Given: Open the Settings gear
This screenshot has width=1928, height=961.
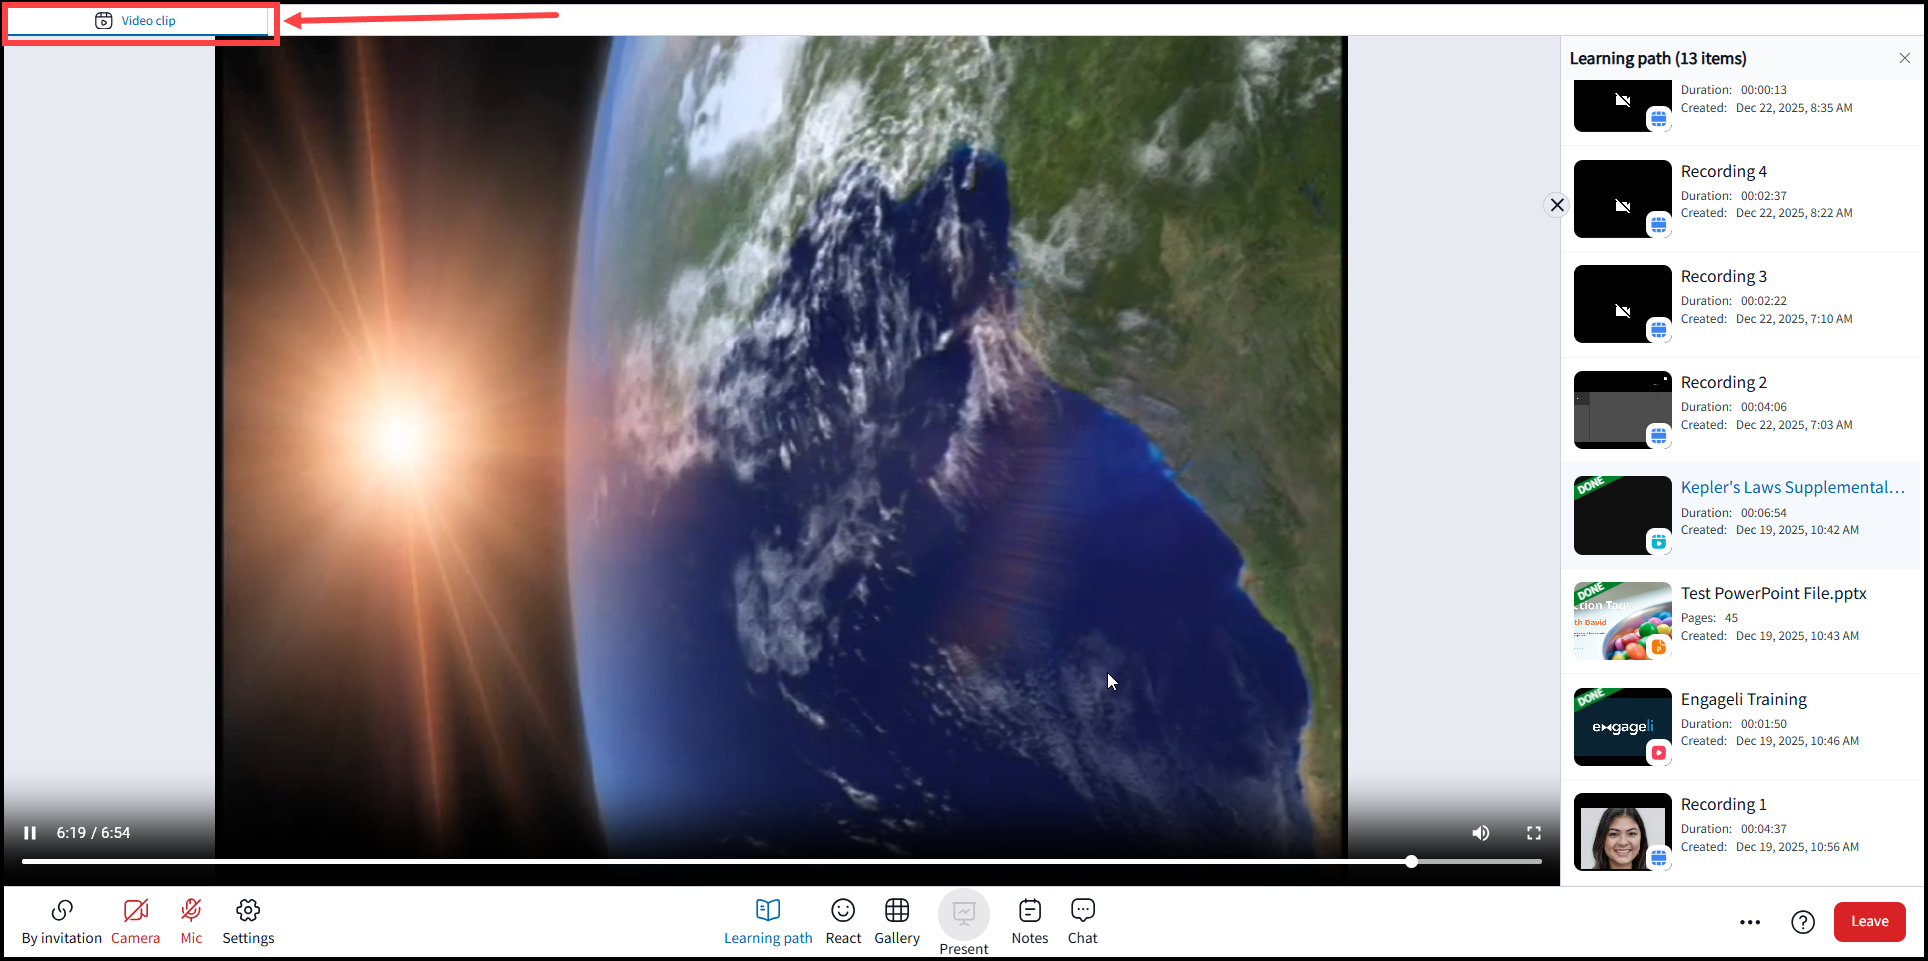Looking at the screenshot, I should click(248, 921).
